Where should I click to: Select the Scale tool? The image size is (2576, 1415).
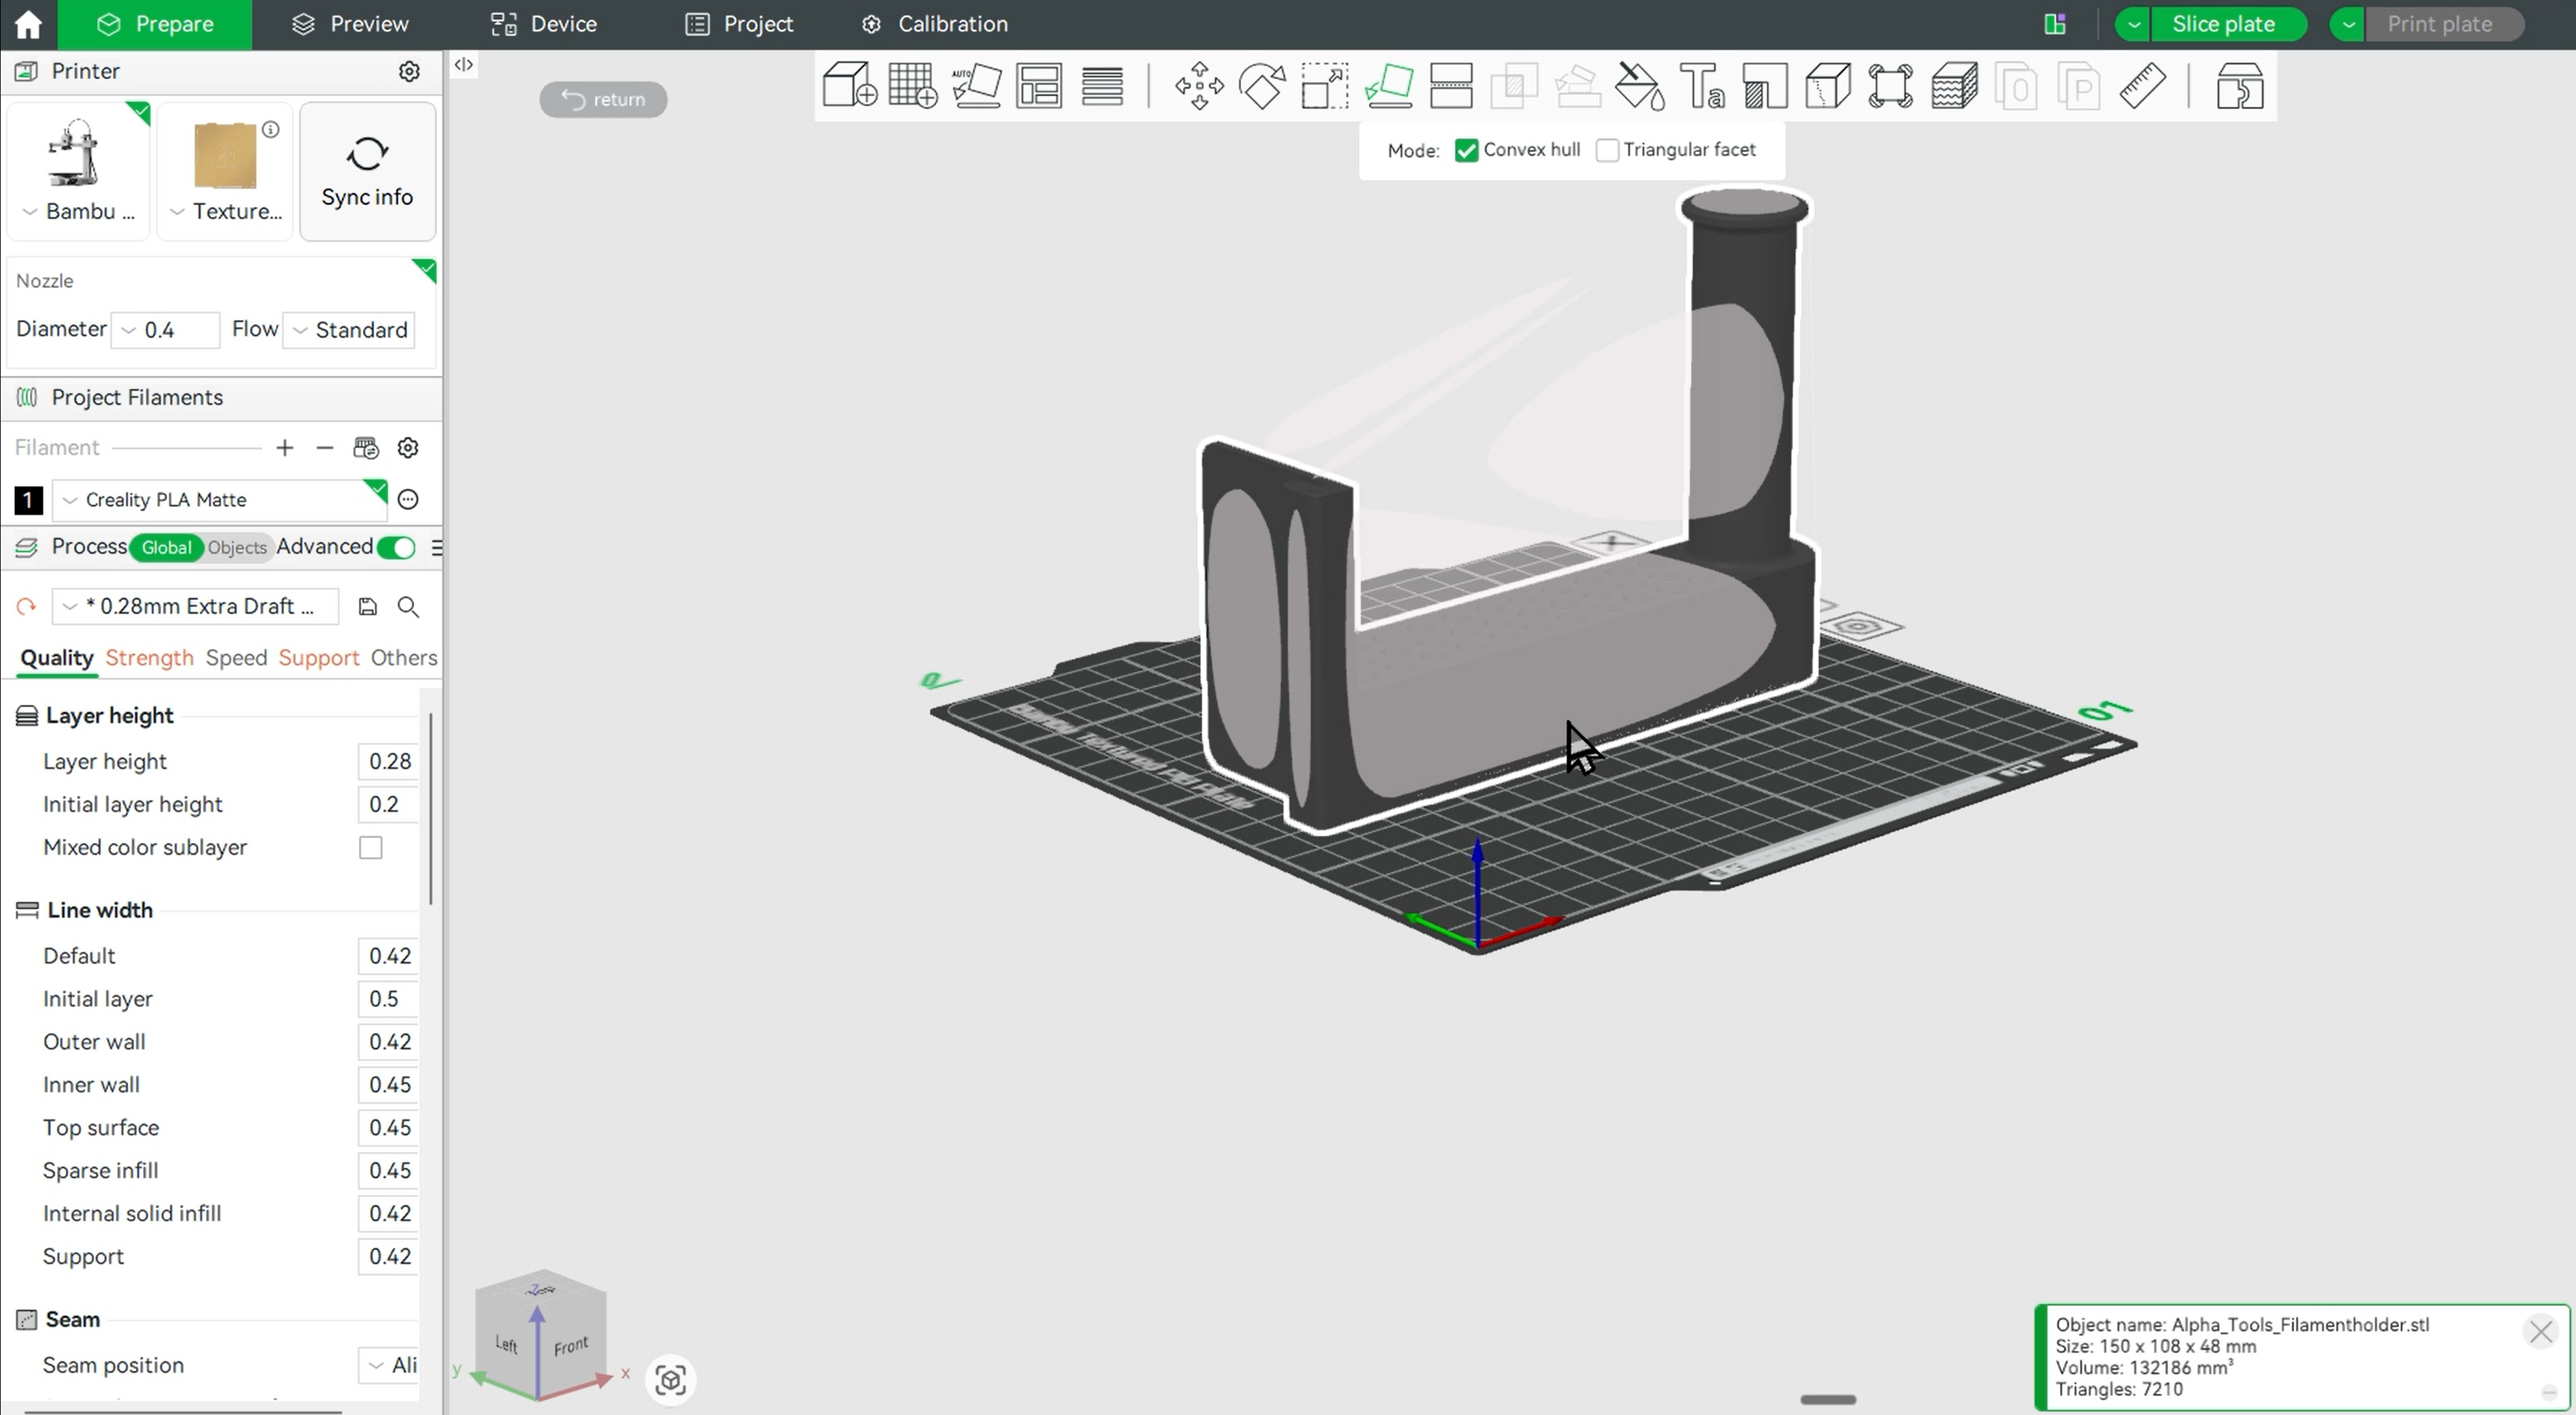[1325, 85]
